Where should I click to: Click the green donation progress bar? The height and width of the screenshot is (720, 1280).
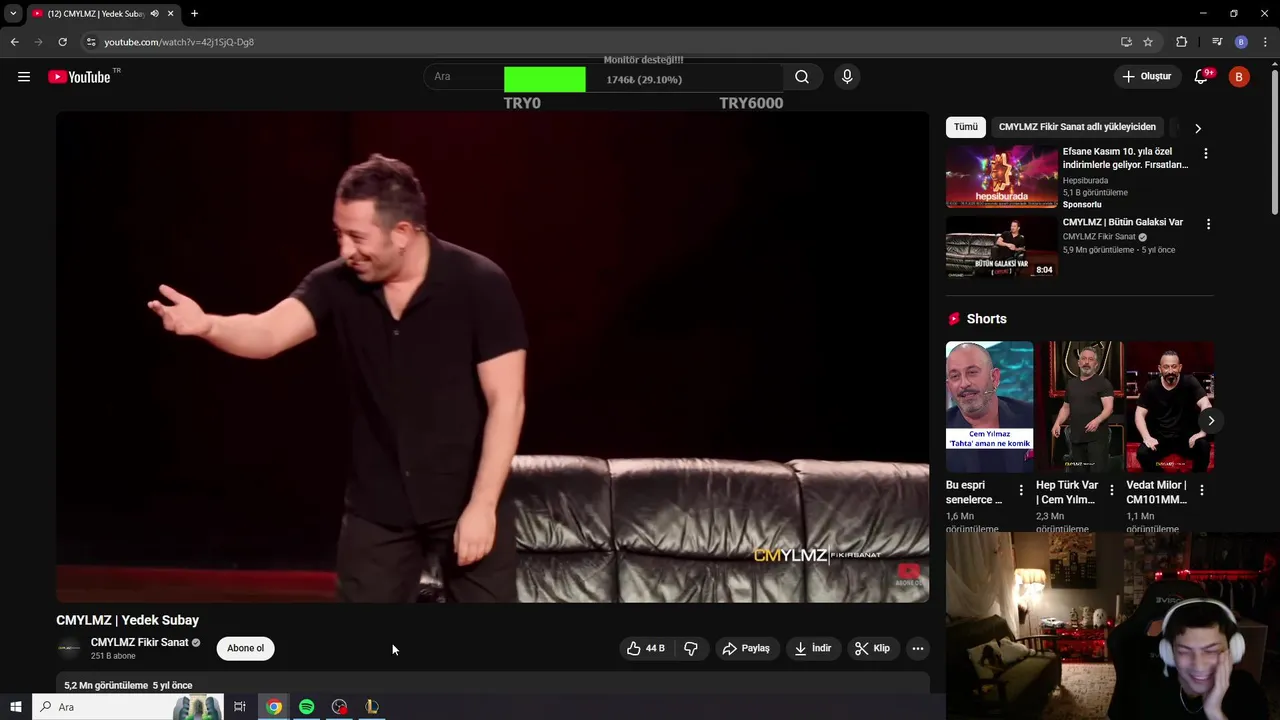pos(545,80)
